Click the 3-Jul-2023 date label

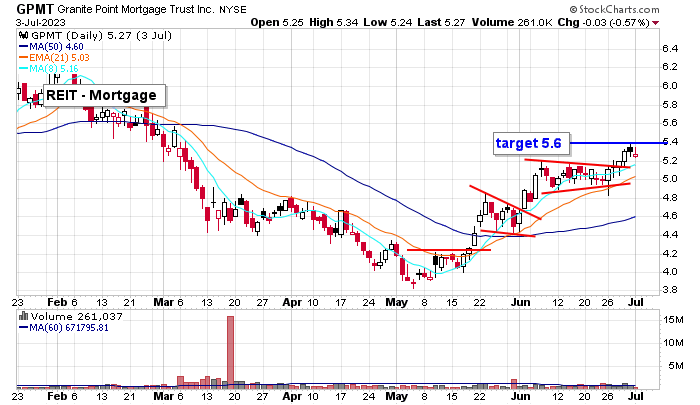click(x=41, y=22)
